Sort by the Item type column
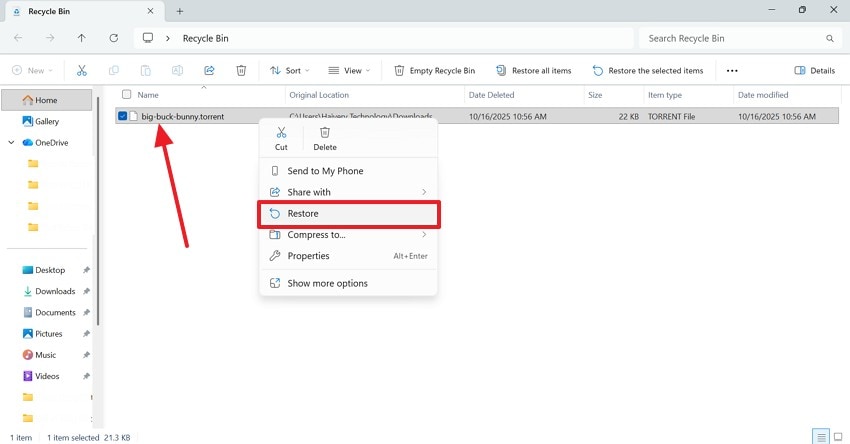 (x=665, y=95)
